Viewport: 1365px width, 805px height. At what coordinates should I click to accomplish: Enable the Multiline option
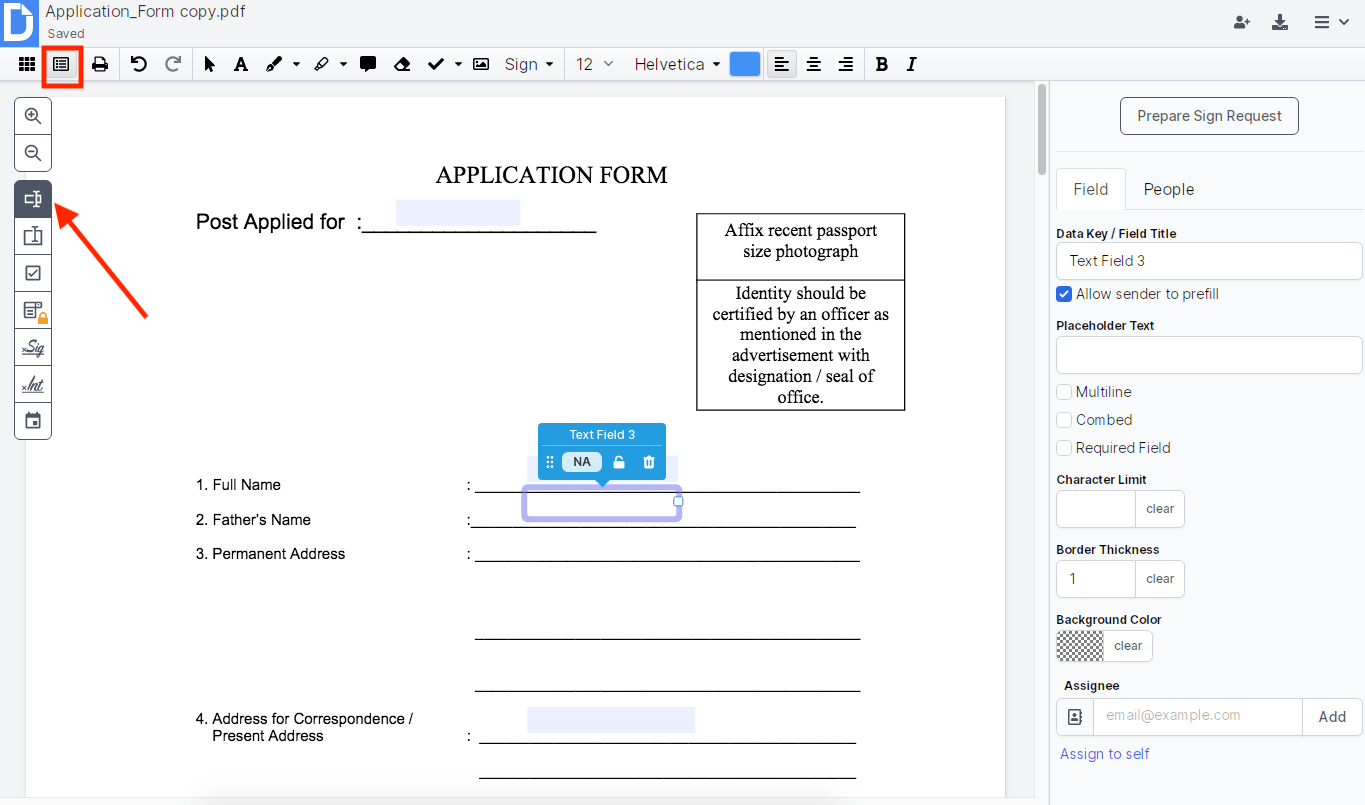click(x=1064, y=391)
